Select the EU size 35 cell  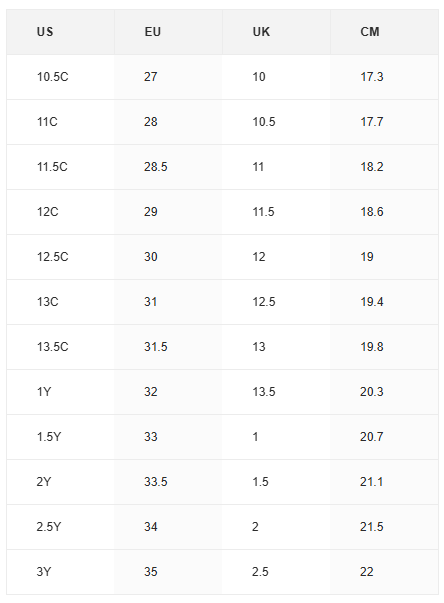[x=168, y=572]
